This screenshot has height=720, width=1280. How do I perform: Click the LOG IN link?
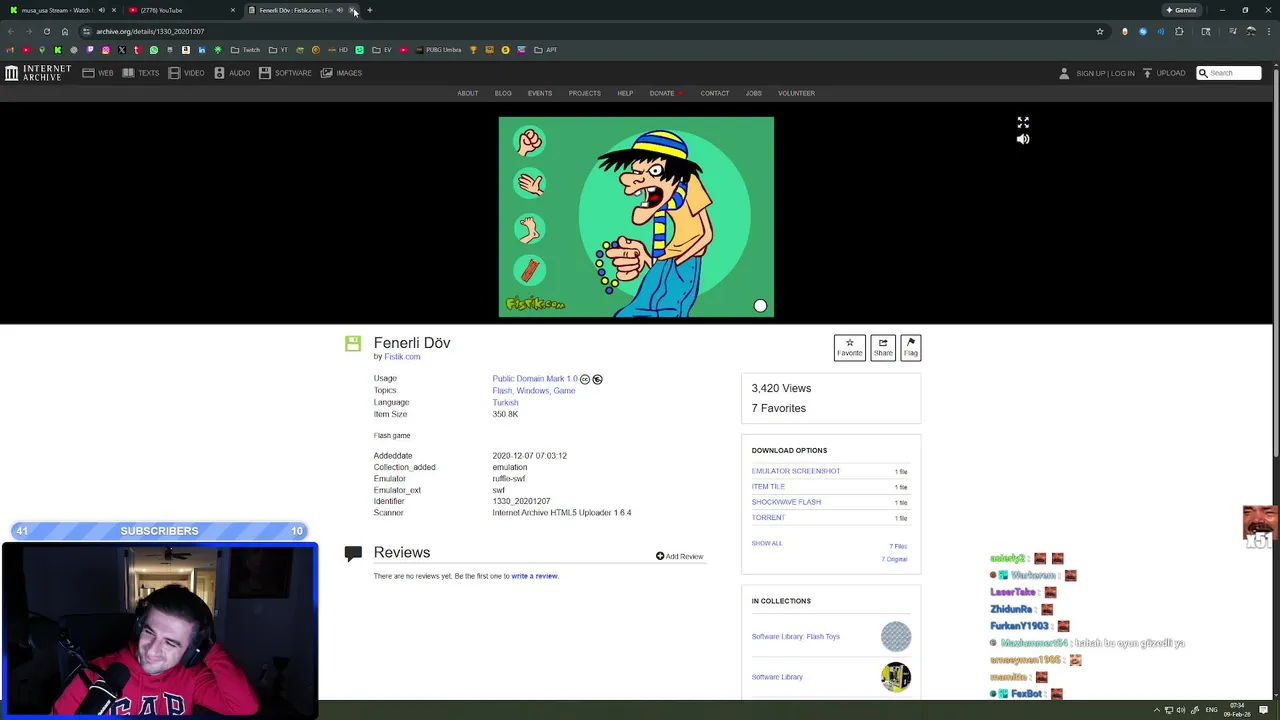pyautogui.click(x=1123, y=73)
